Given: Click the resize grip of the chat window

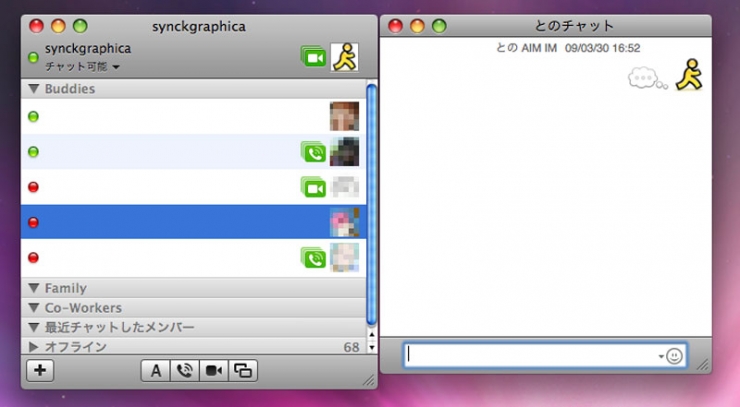Looking at the screenshot, I should (703, 365).
